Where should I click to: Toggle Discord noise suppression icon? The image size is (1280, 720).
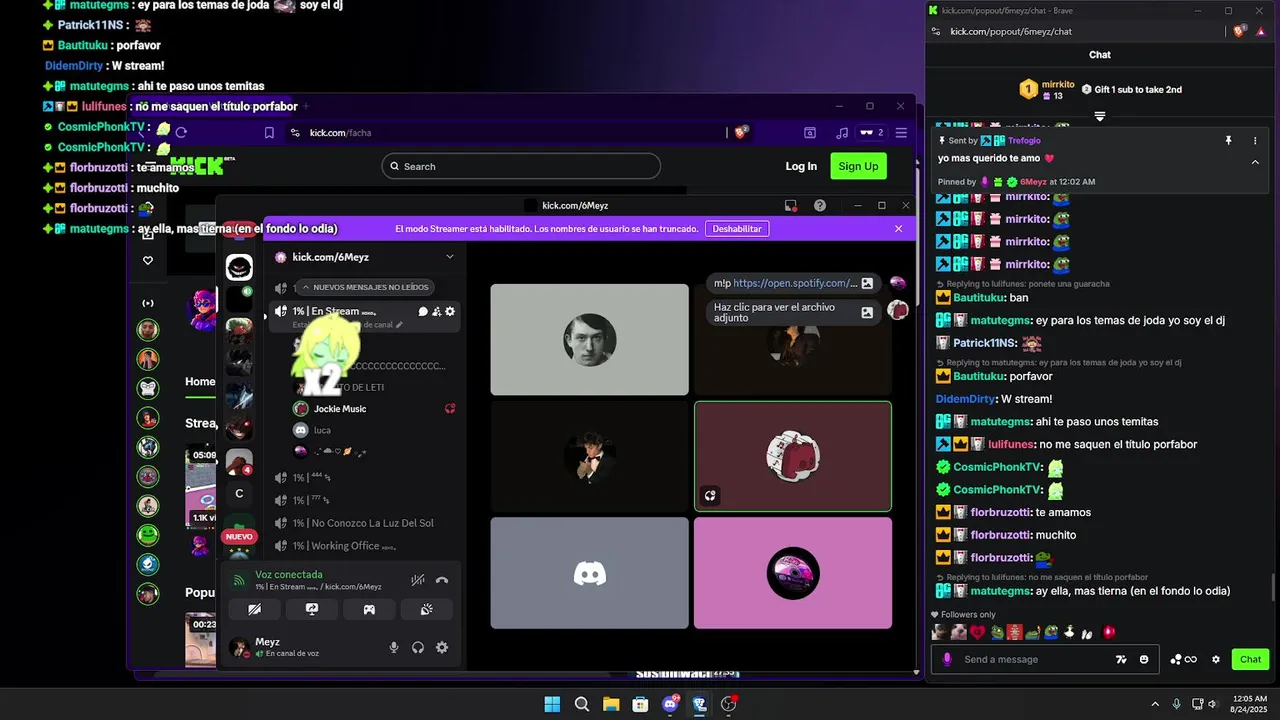coord(418,580)
